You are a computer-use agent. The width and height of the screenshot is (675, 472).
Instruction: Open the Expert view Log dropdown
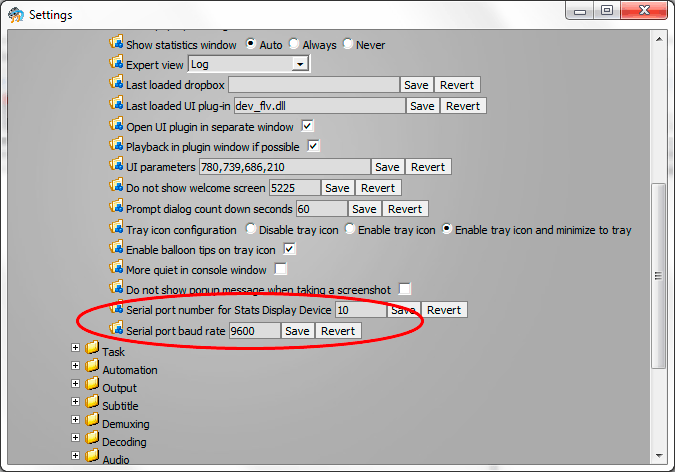(298, 64)
